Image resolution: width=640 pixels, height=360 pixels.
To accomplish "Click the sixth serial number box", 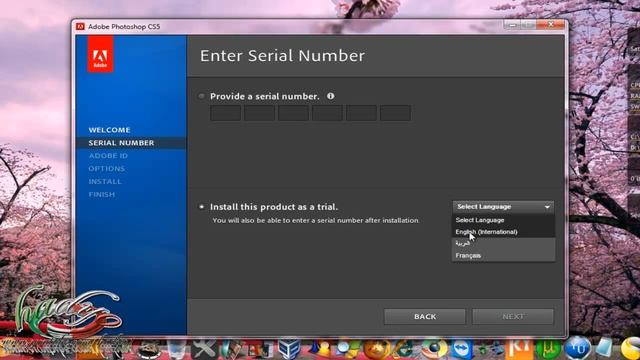I will point(396,113).
